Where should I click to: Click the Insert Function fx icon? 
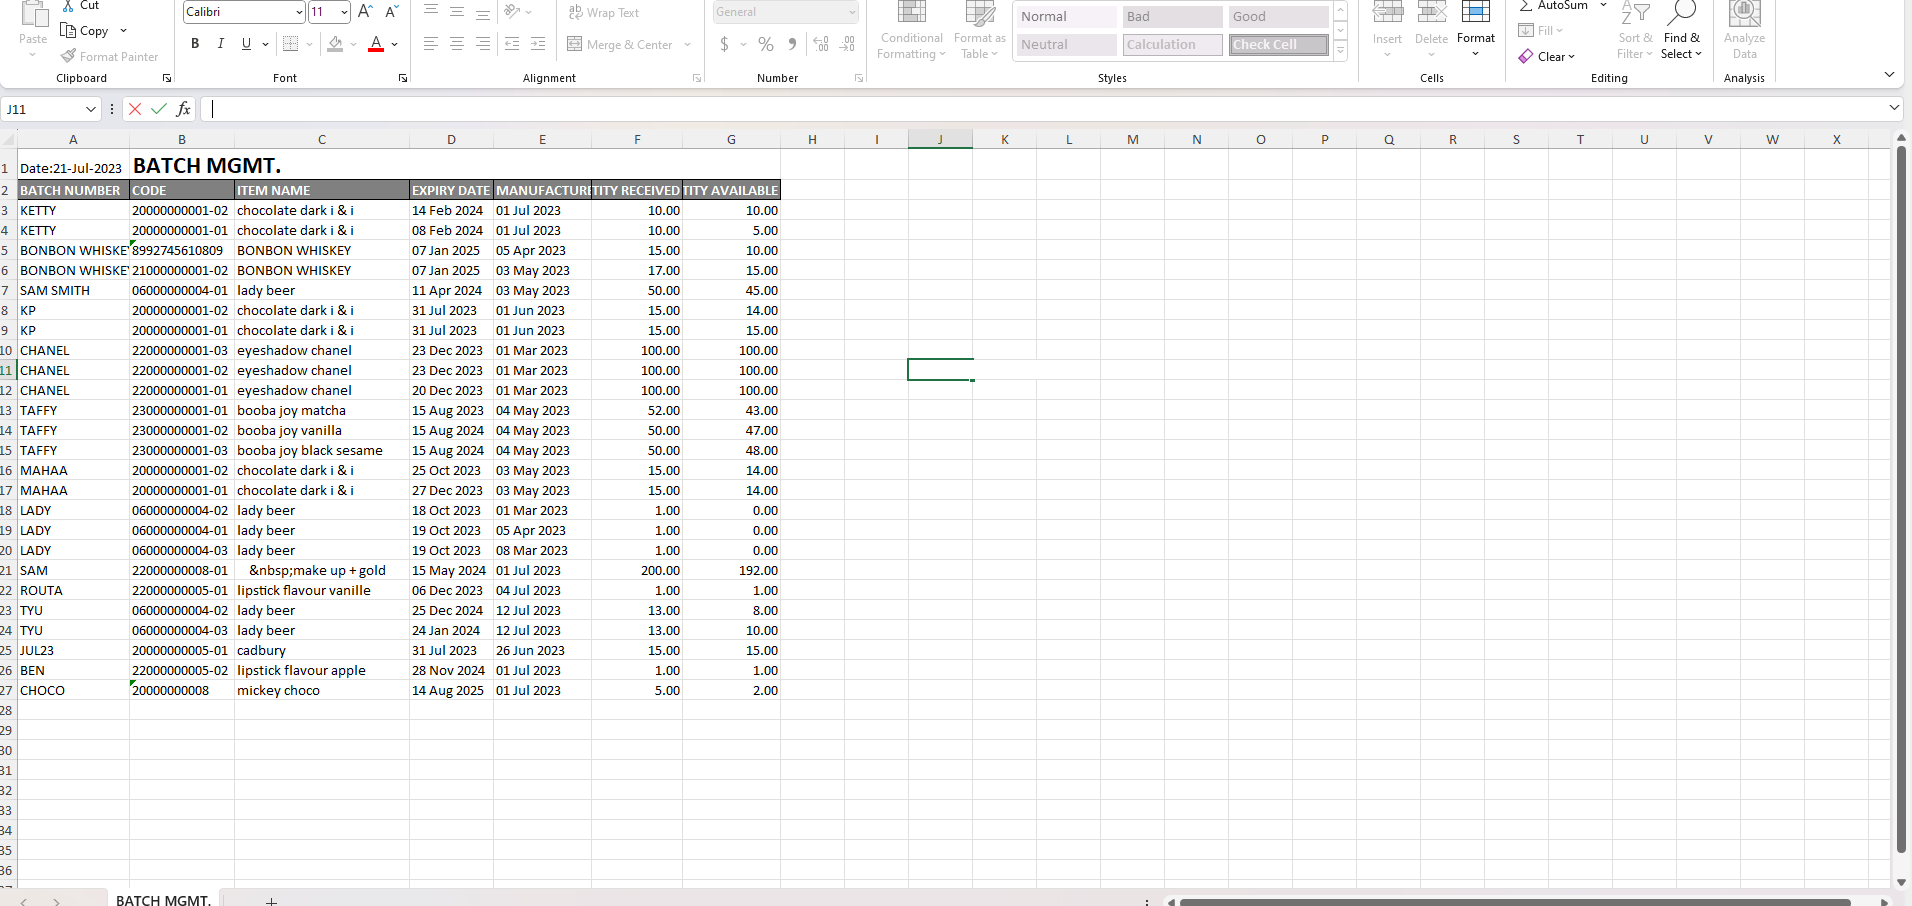[184, 109]
